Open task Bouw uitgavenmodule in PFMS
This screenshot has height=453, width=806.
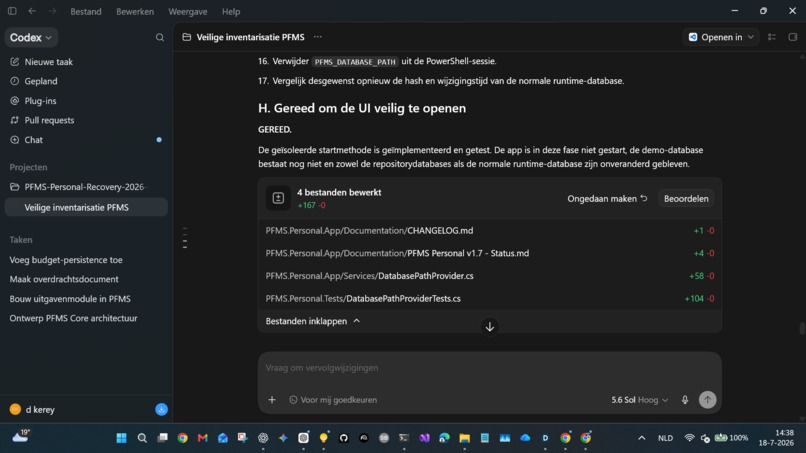[x=70, y=299]
